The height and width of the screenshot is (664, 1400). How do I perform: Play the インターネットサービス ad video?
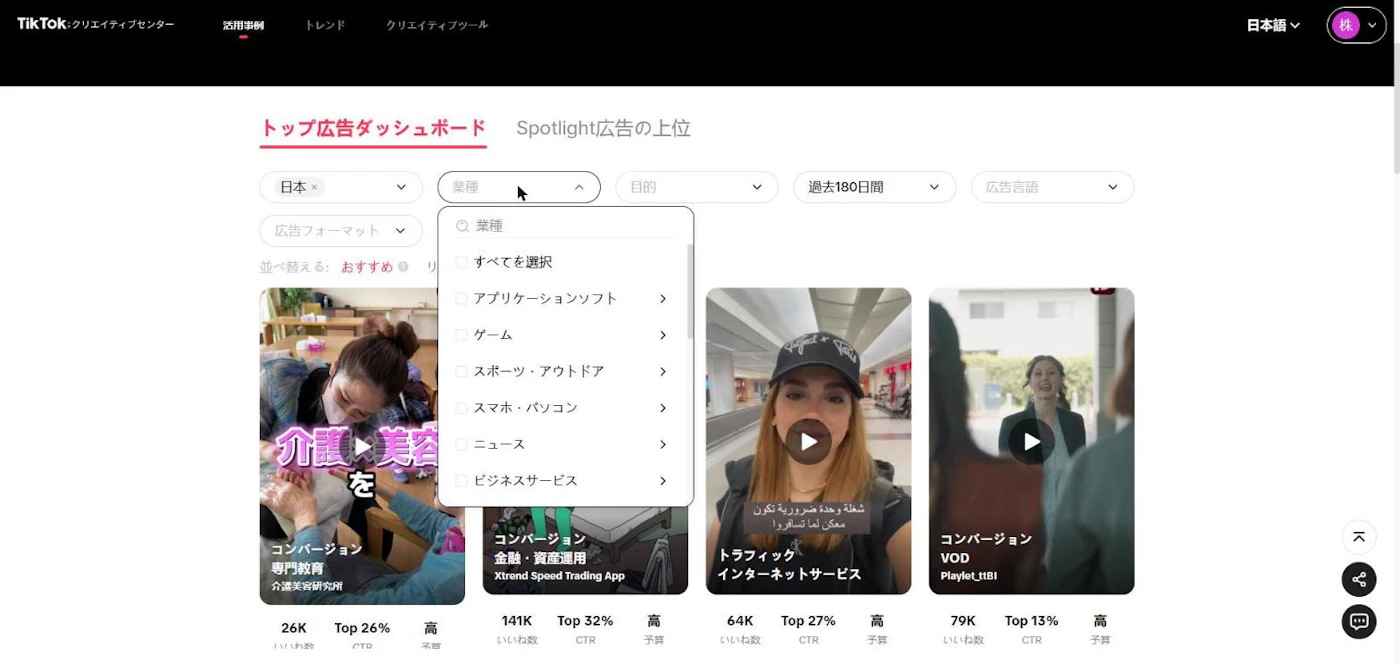[808, 441]
